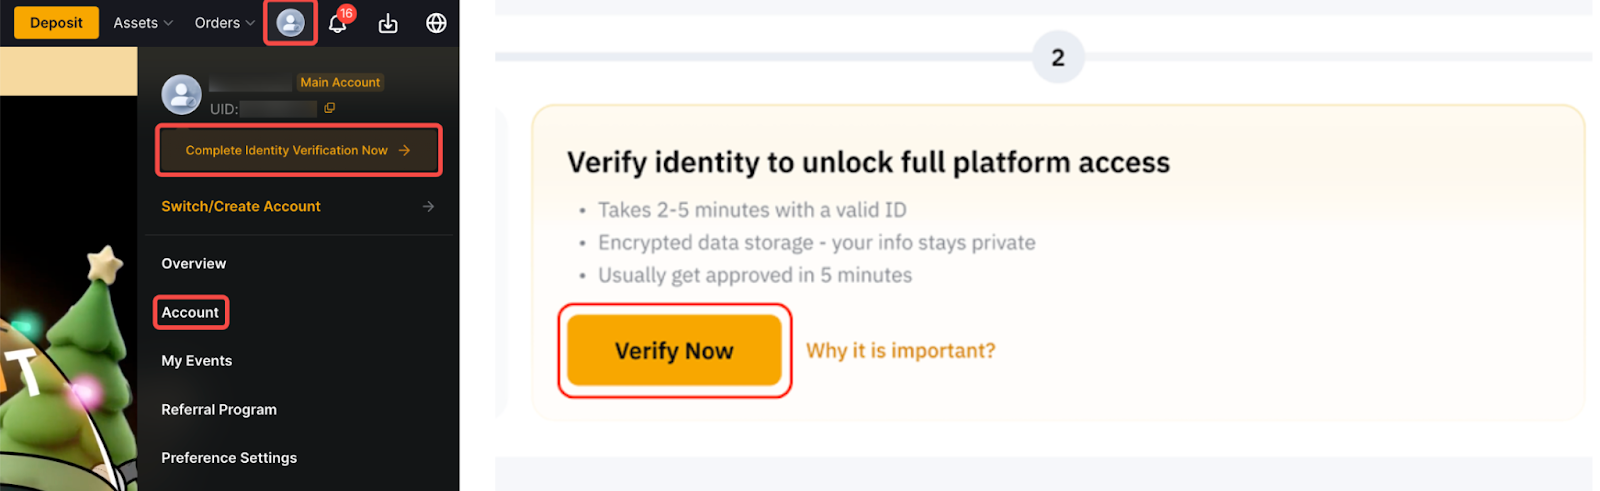
Task: Open Switch/Create Account option
Action: (241, 206)
